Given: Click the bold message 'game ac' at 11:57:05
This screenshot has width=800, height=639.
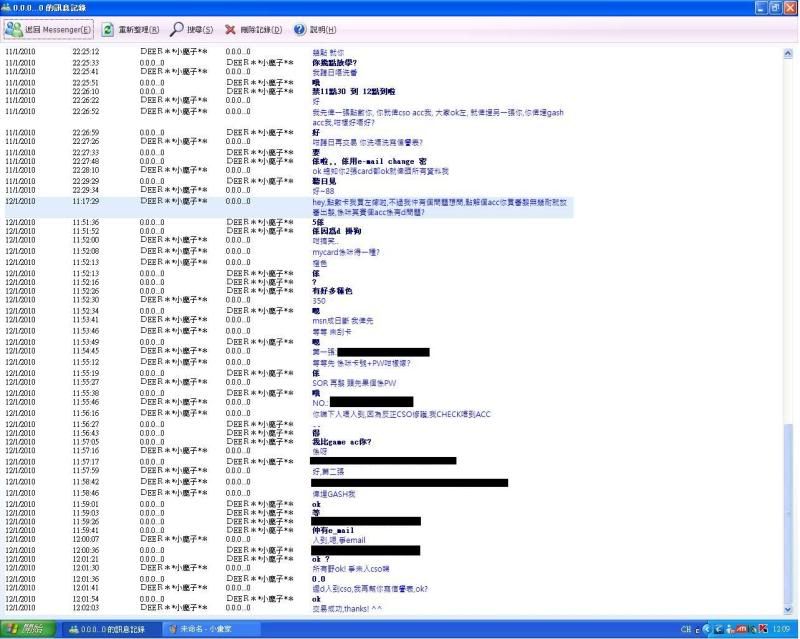Looking at the screenshot, I should coord(342,442).
